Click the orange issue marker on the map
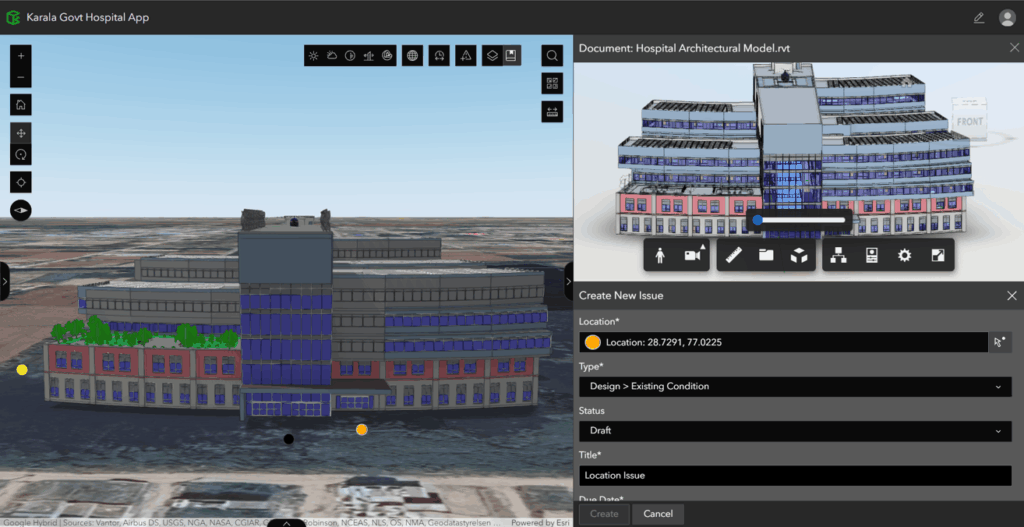The image size is (1024, 527). tap(362, 429)
